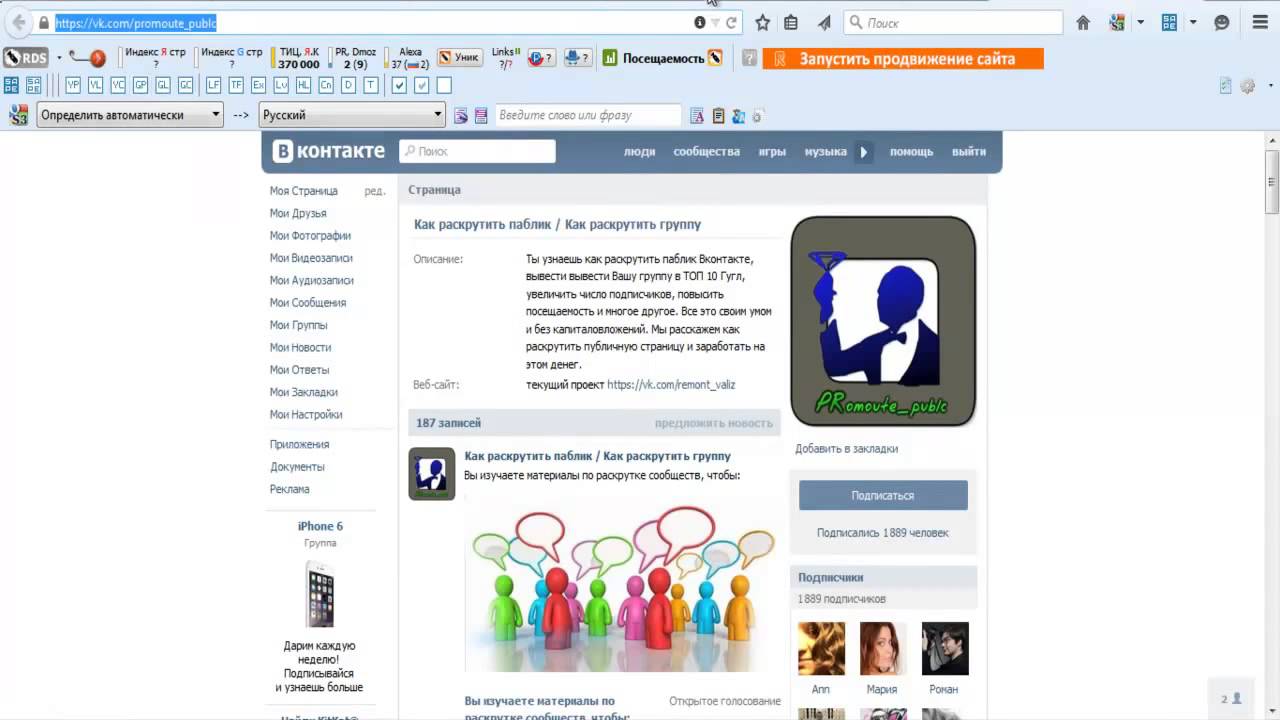Screen dimensions: 1280x720
Task: Click the RDS bar logo button
Action: [26, 58]
